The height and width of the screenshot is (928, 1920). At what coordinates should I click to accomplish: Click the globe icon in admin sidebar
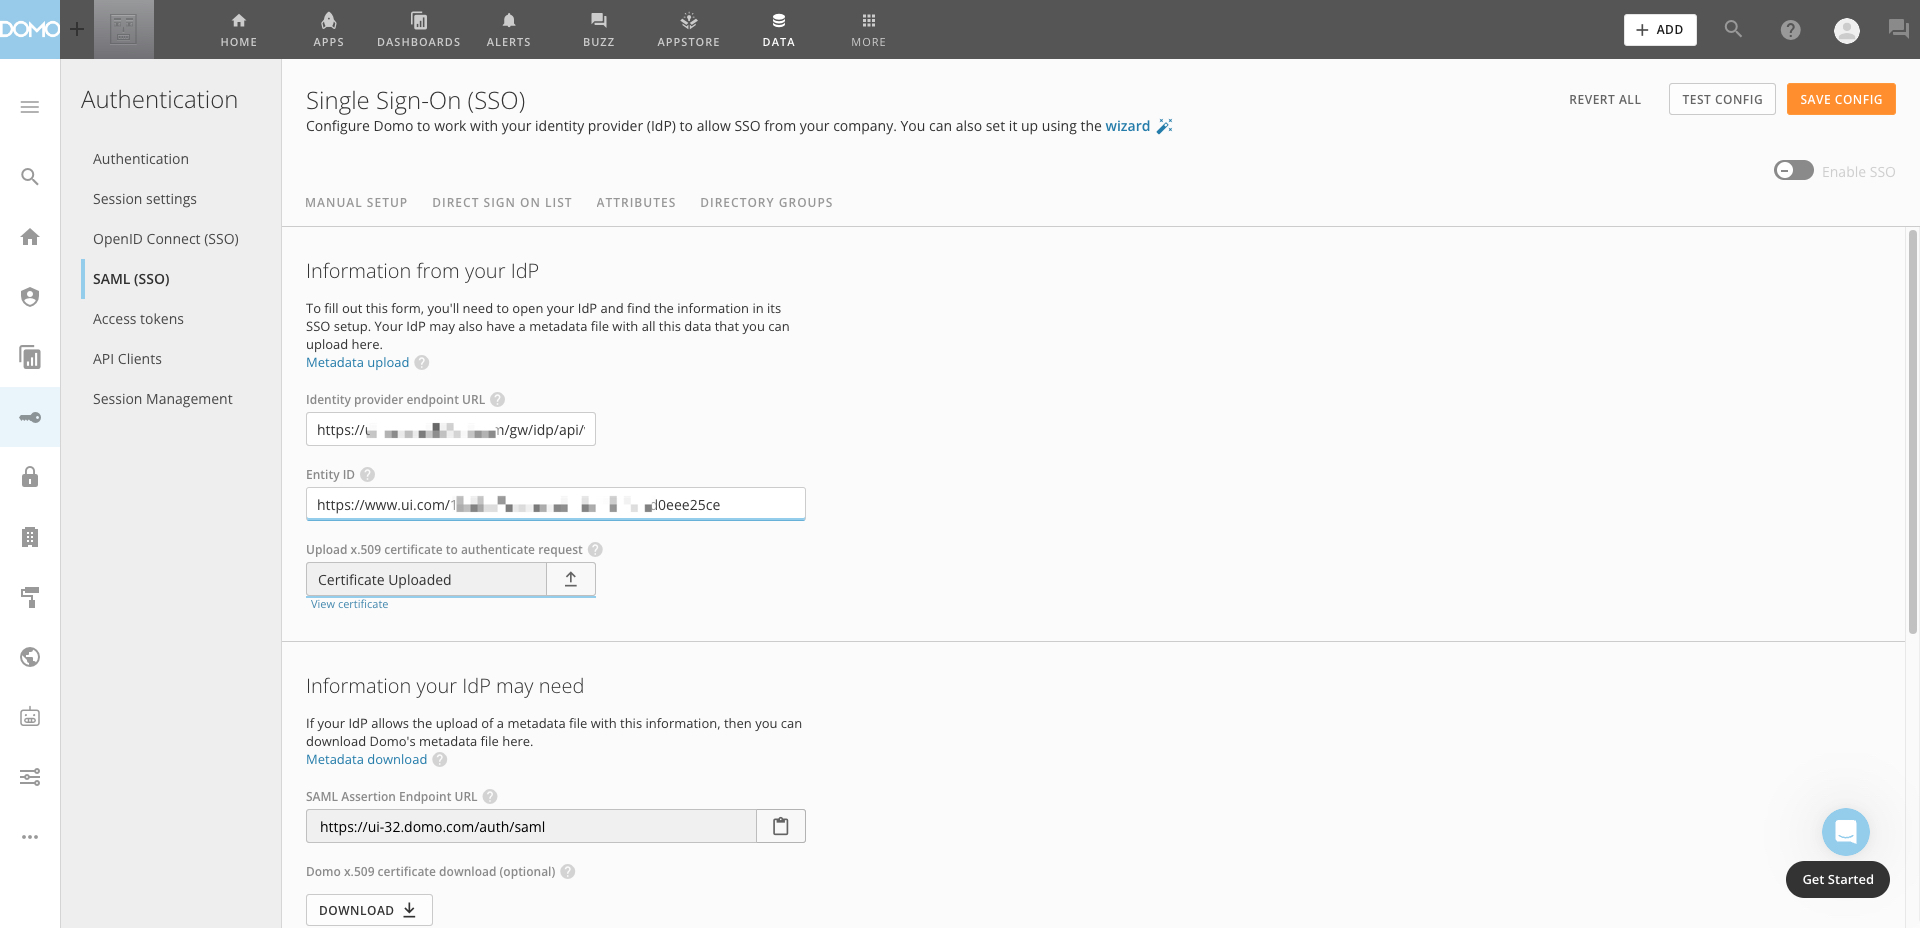coord(30,657)
